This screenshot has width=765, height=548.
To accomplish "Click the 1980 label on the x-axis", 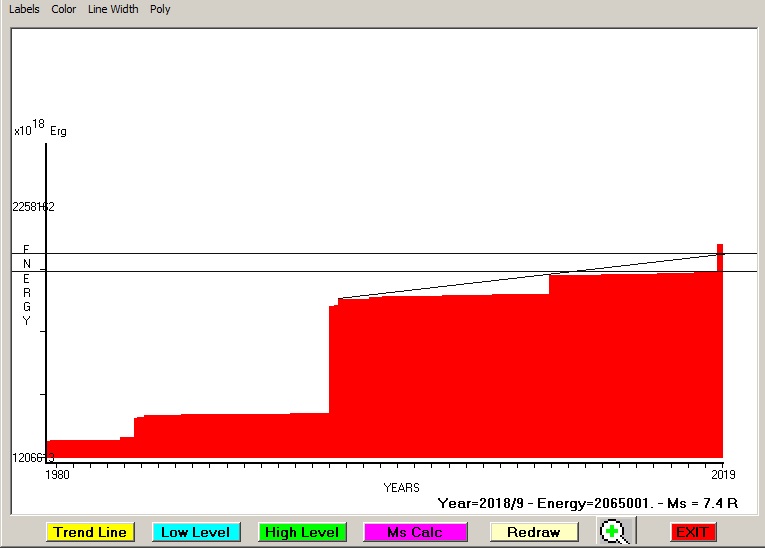I will tap(57, 474).
